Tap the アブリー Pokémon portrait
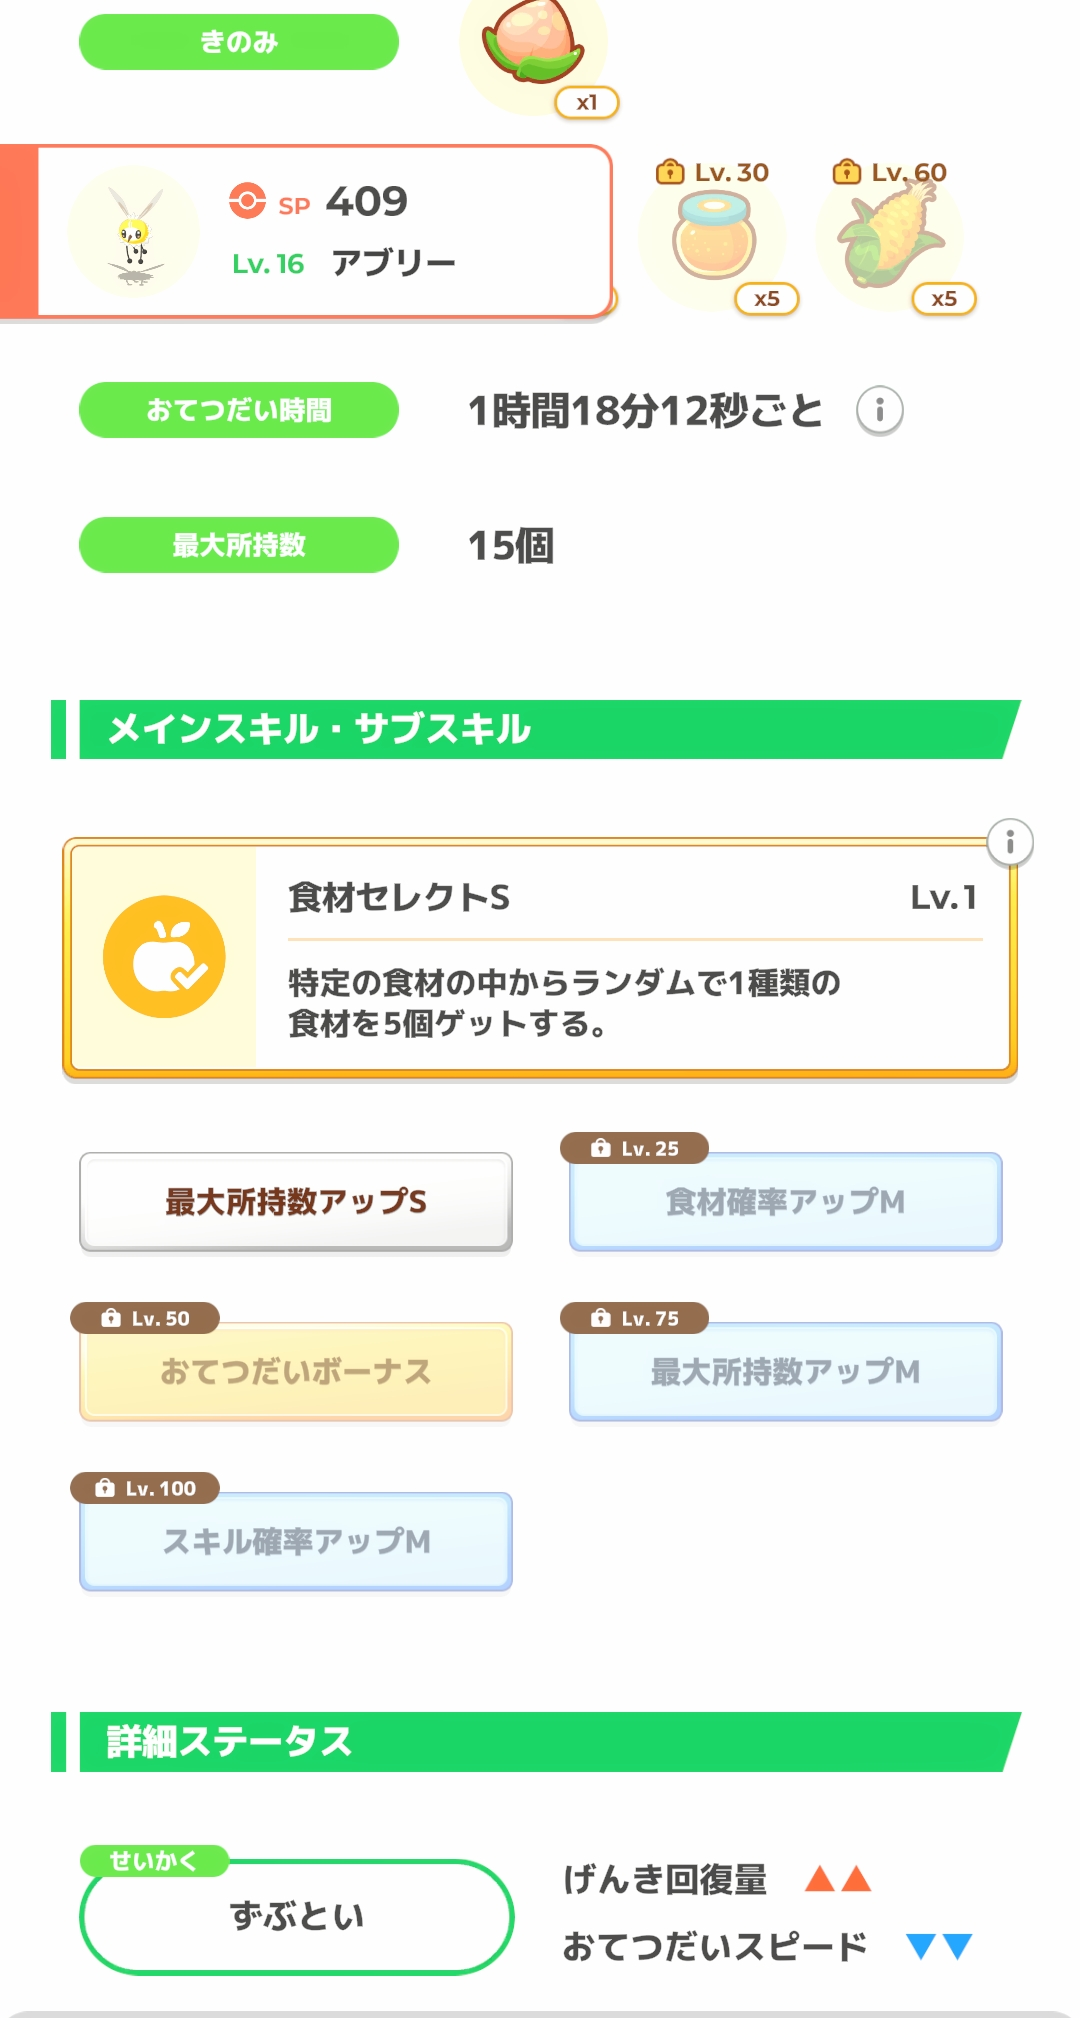Image resolution: width=1080 pixels, height=2018 pixels. point(134,232)
